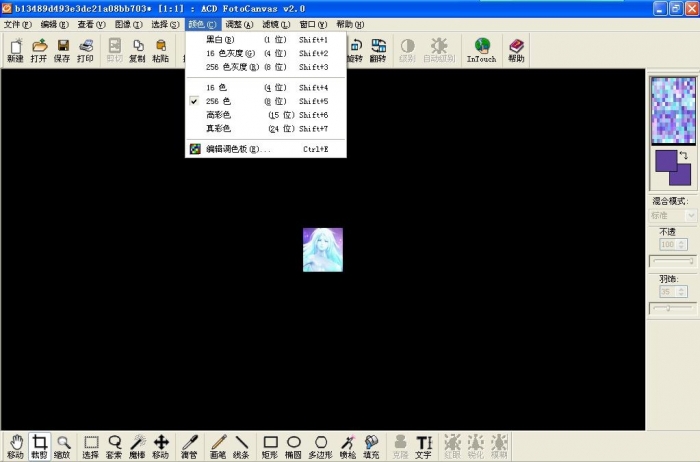Select the 填充 (Fill bucket) tool
The height and width of the screenshot is (462, 700).
pyautogui.click(x=371, y=446)
